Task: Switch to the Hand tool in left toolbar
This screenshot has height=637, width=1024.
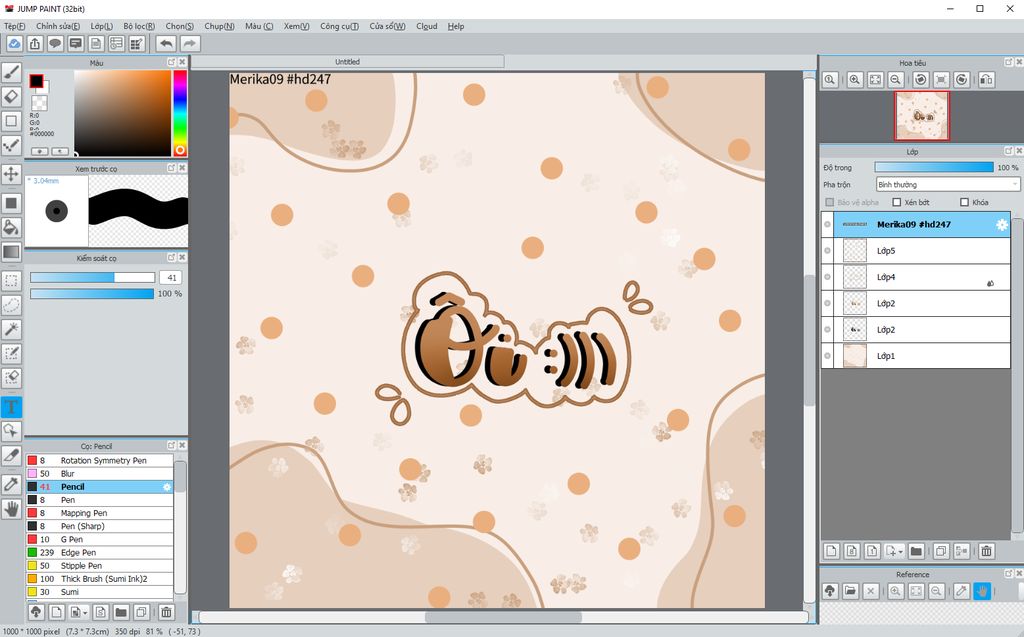Action: click(11, 509)
